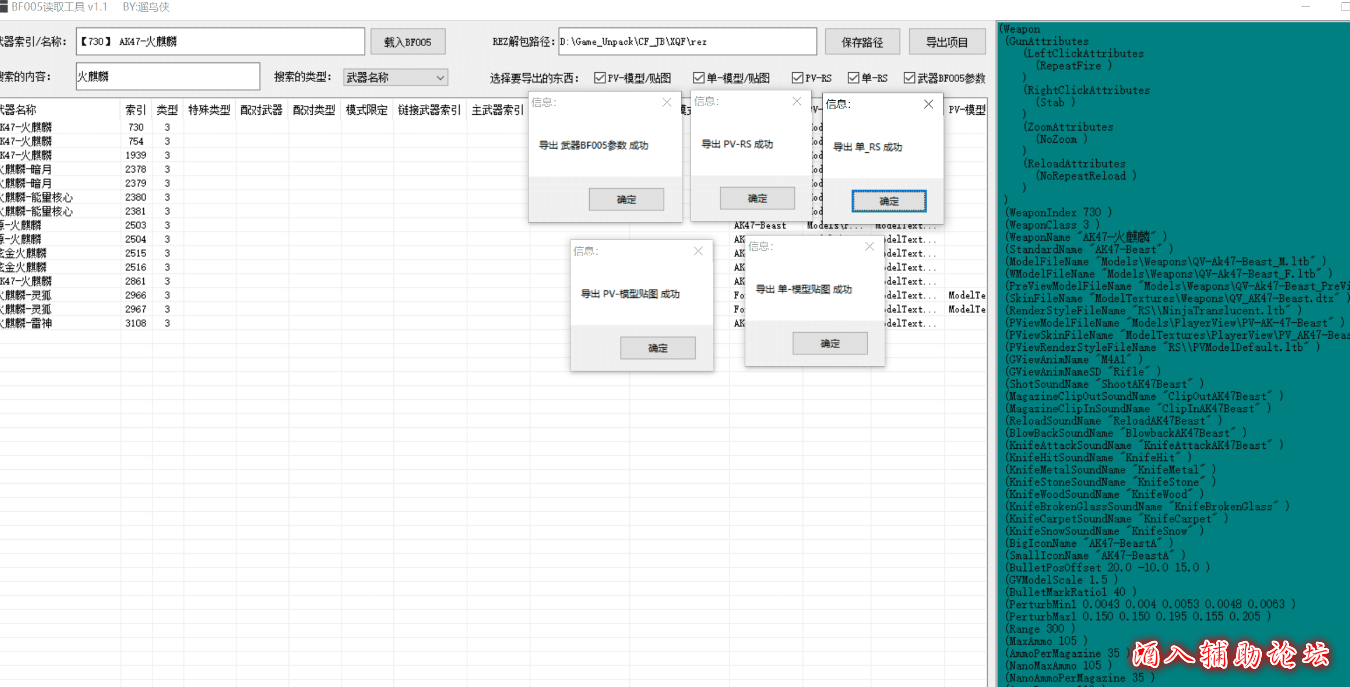Close the '导出 PV-RS 成功' dialog with X
1350x687 pixels.
click(797, 101)
